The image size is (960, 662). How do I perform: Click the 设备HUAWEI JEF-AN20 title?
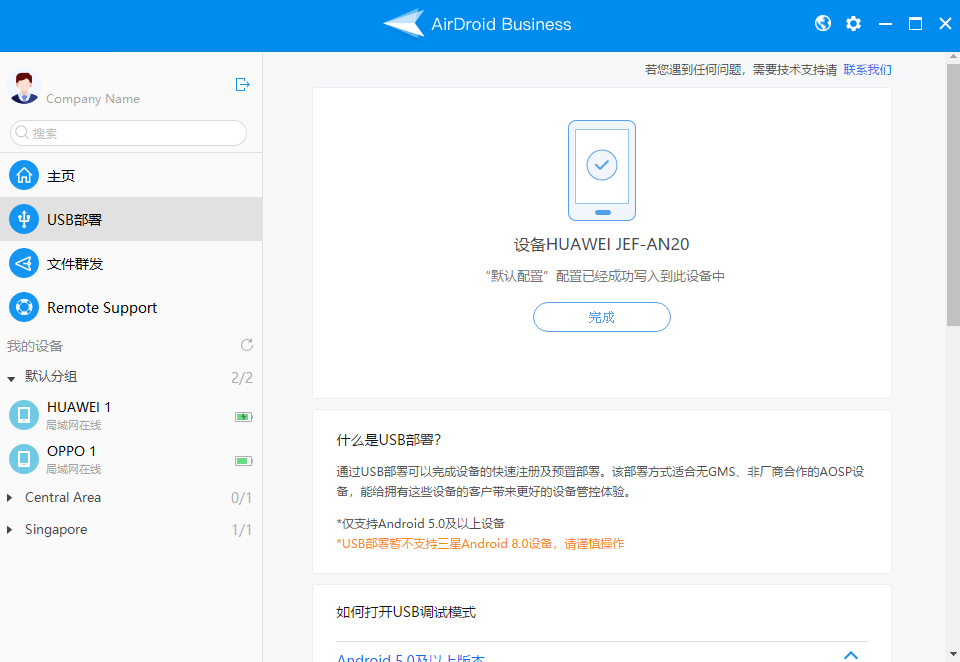tap(602, 244)
